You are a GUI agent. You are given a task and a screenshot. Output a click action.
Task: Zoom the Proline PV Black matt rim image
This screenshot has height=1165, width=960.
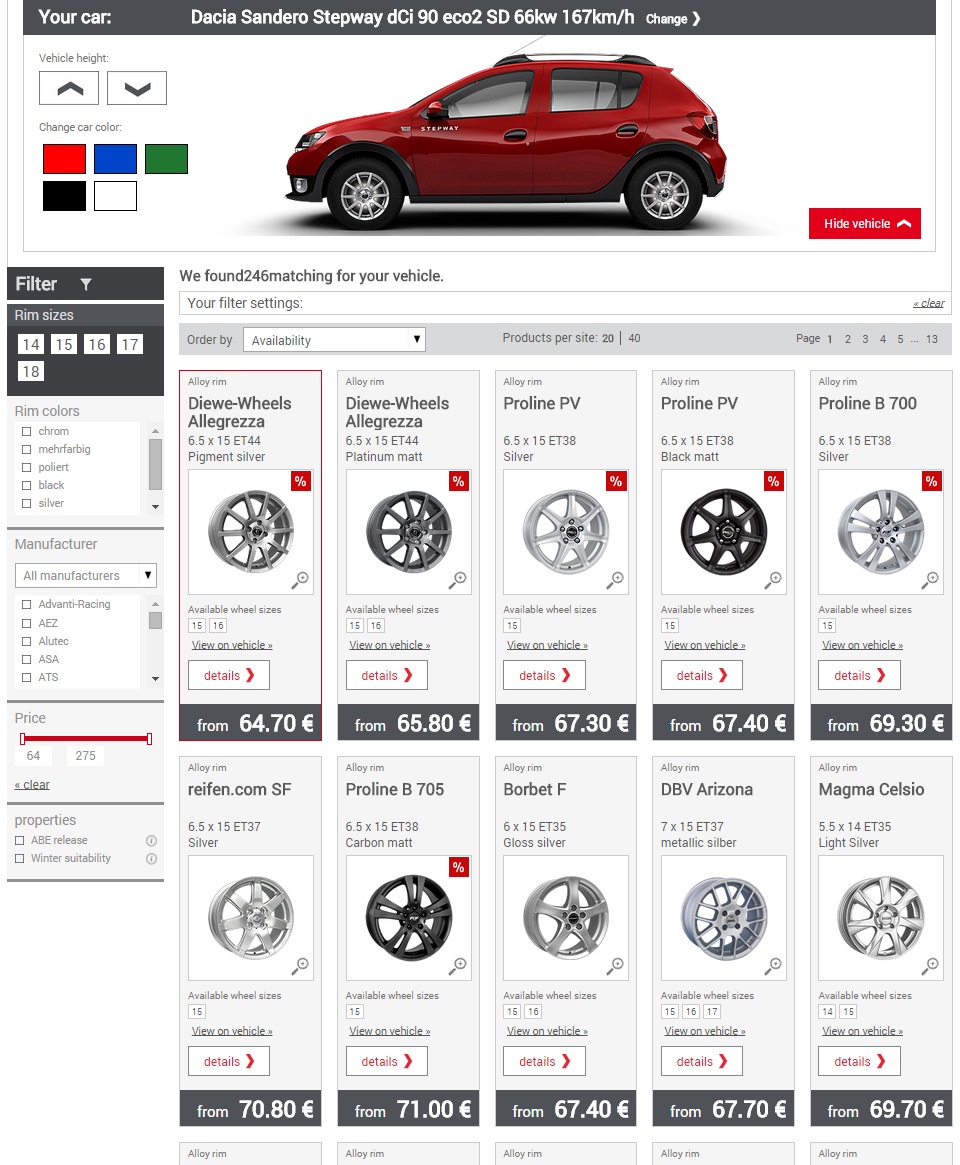point(773,580)
